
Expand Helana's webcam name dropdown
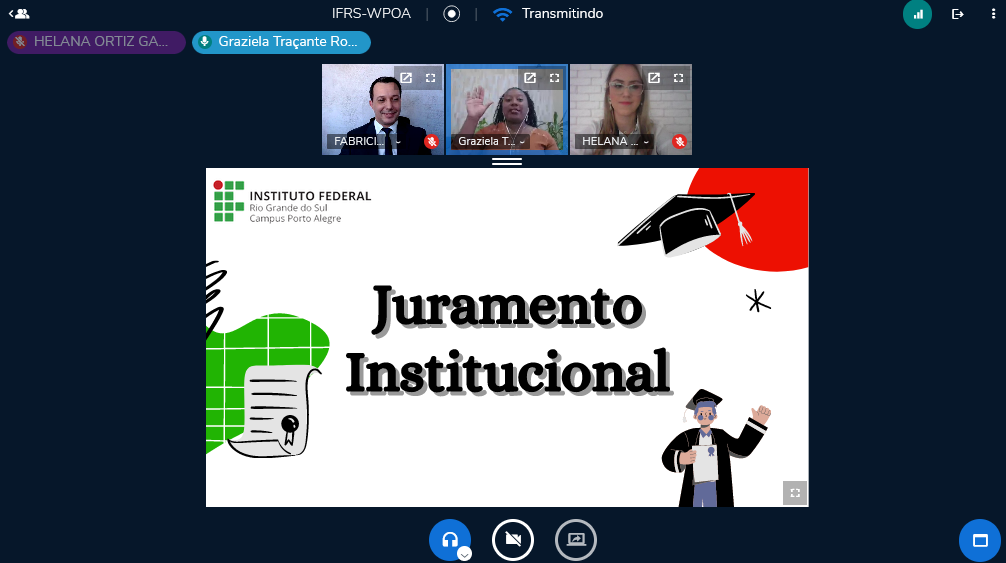646,142
